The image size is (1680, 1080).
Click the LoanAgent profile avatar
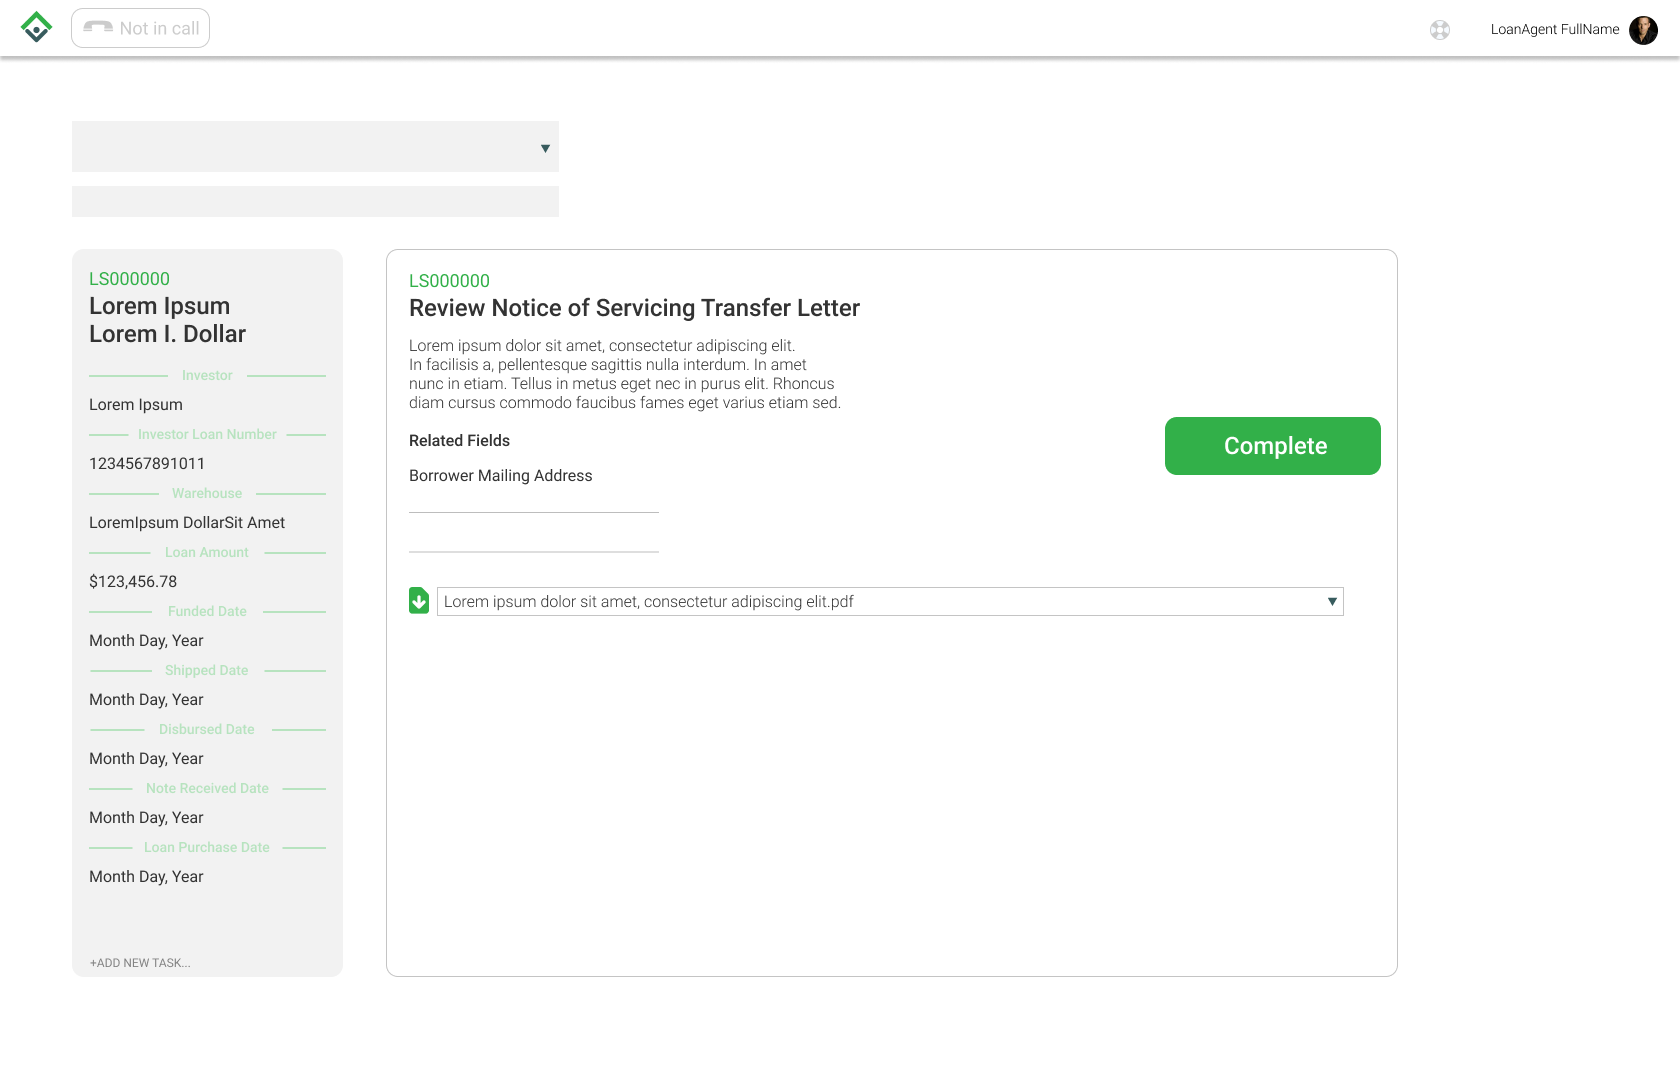[x=1643, y=30]
